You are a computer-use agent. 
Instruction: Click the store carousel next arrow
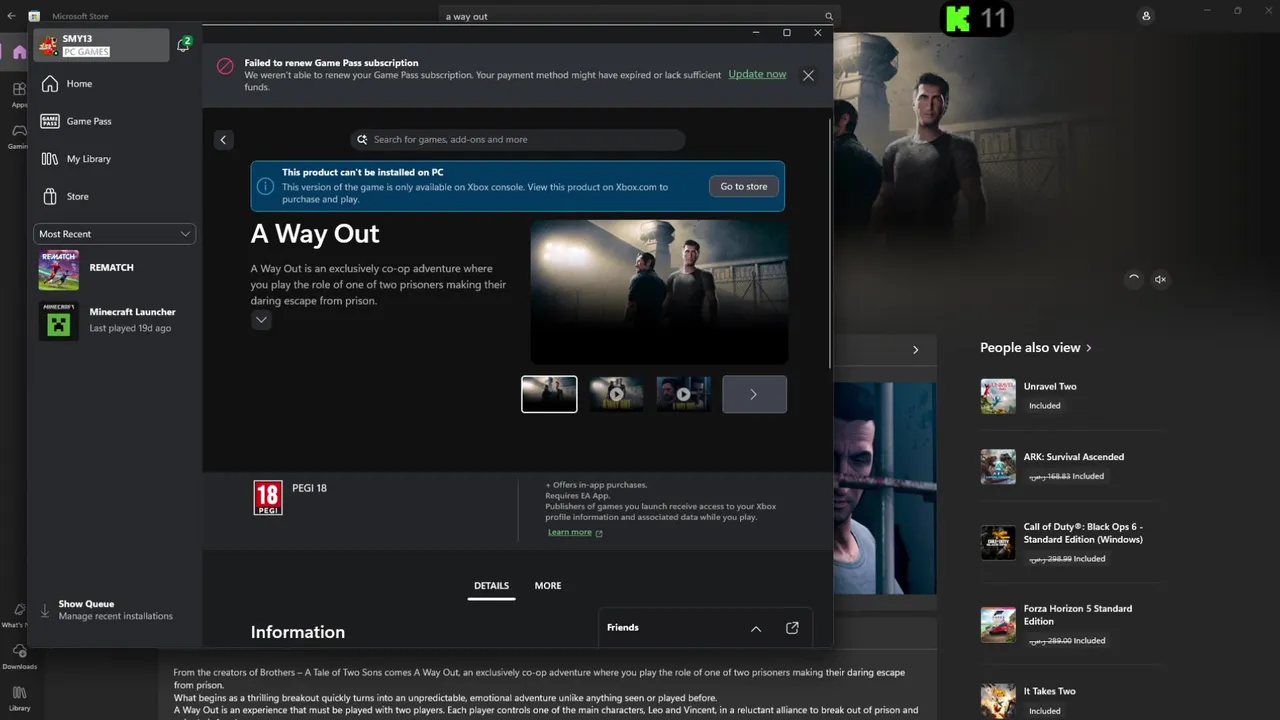click(915, 350)
